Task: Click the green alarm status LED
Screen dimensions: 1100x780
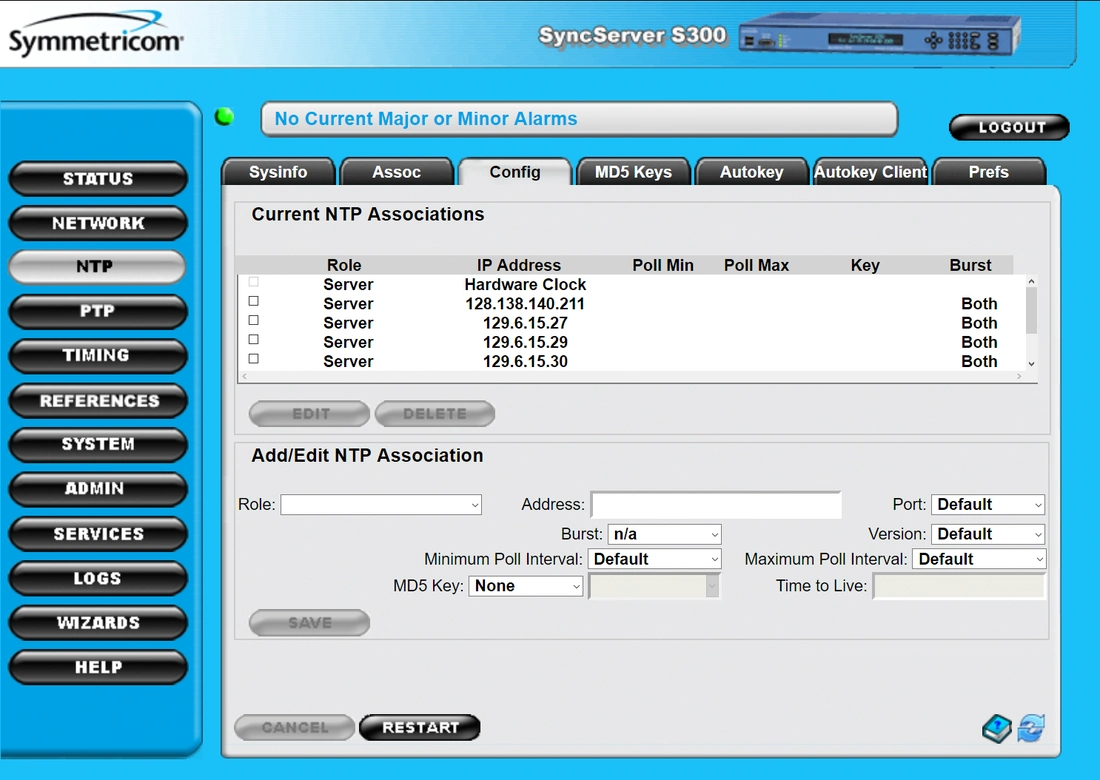Action: pyautogui.click(x=225, y=117)
